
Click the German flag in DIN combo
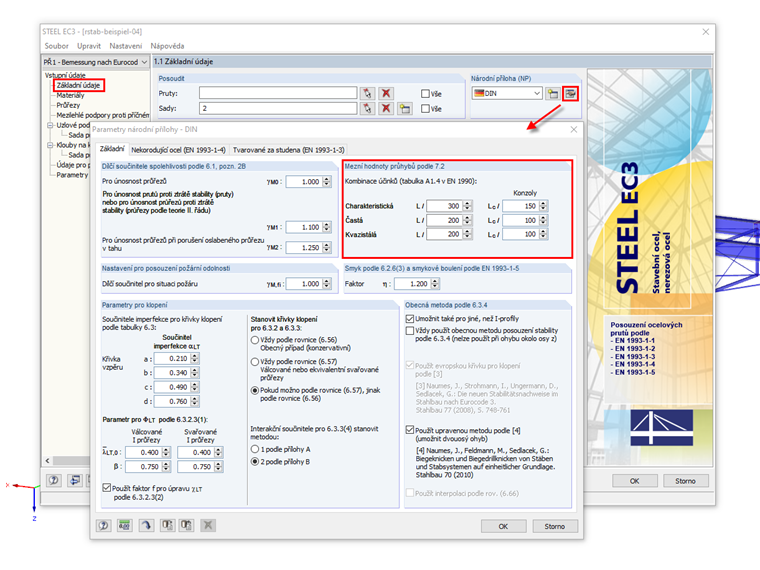coord(479,94)
